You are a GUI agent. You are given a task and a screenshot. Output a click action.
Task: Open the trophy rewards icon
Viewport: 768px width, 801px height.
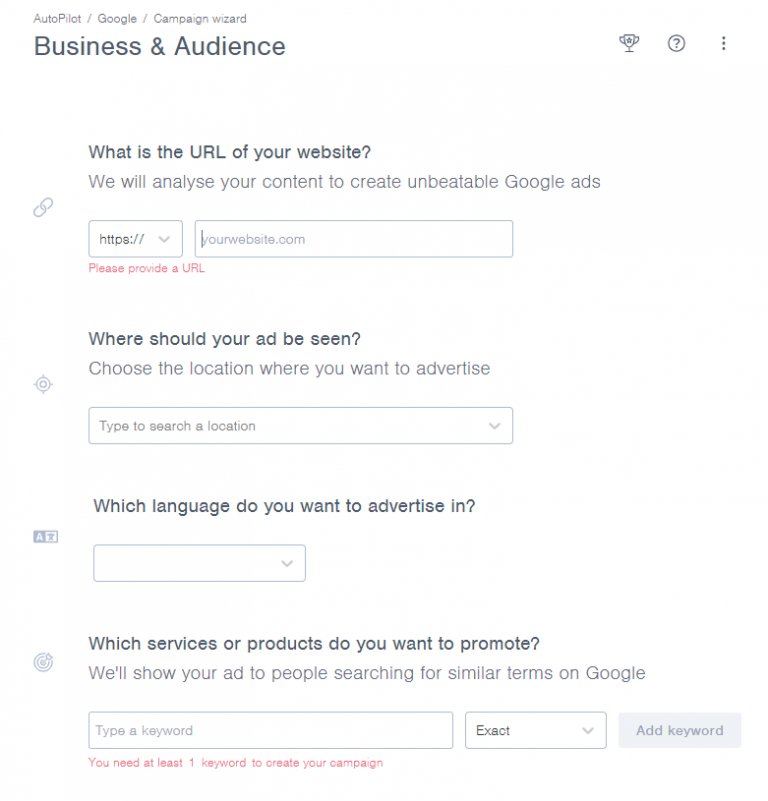(x=629, y=43)
